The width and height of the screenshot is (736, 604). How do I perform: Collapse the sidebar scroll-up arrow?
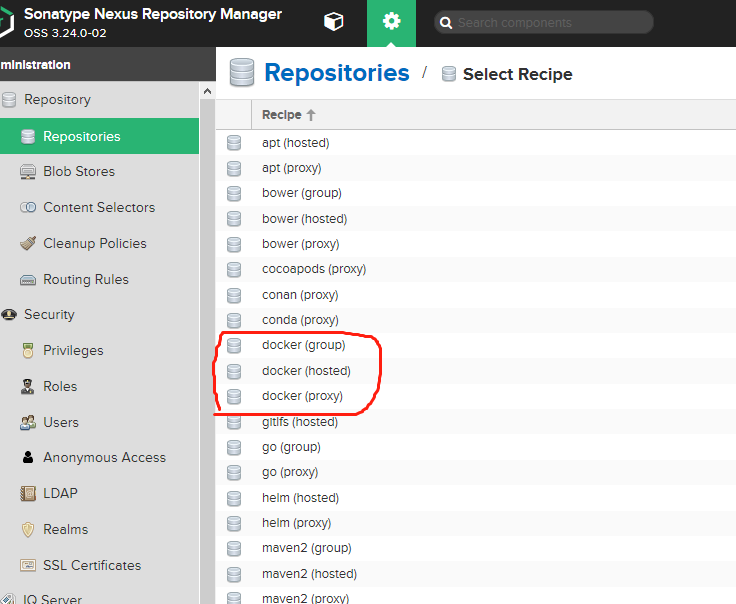(x=207, y=92)
